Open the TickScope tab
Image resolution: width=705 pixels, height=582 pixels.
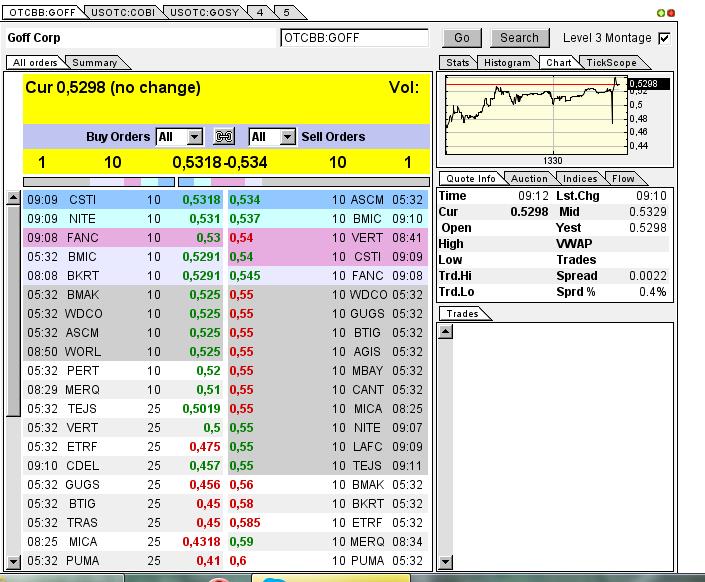click(611, 63)
